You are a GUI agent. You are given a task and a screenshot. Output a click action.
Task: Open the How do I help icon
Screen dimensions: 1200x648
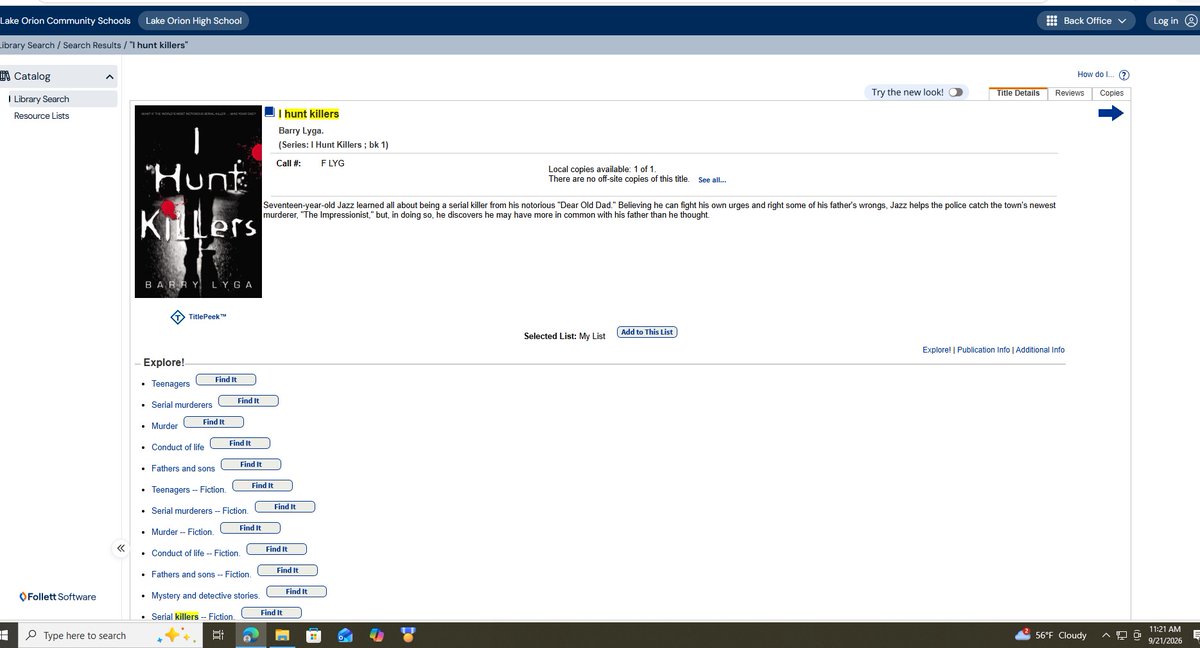click(1124, 75)
